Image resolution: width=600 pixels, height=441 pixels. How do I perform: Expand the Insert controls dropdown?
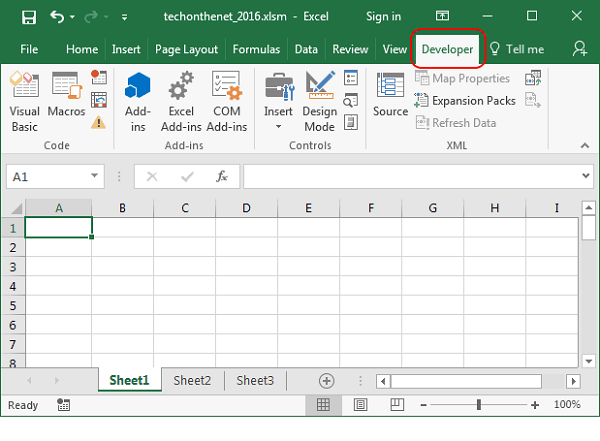pos(278,112)
